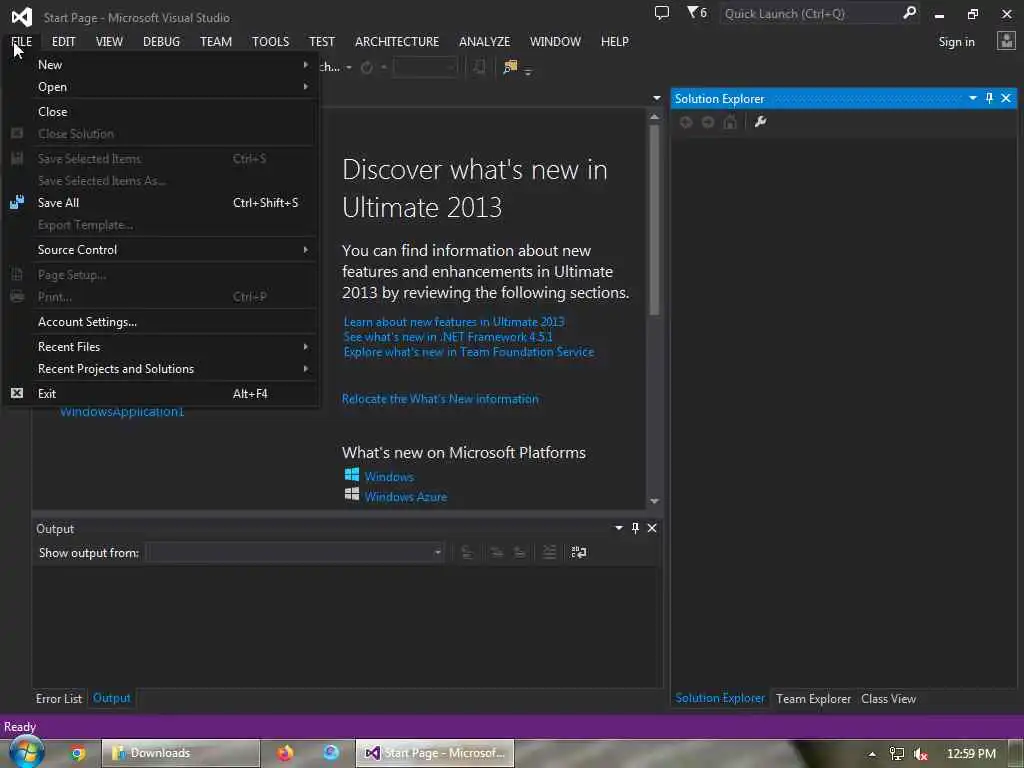Image resolution: width=1024 pixels, height=768 pixels.
Task: Click the network tray icon
Action: tap(897, 754)
